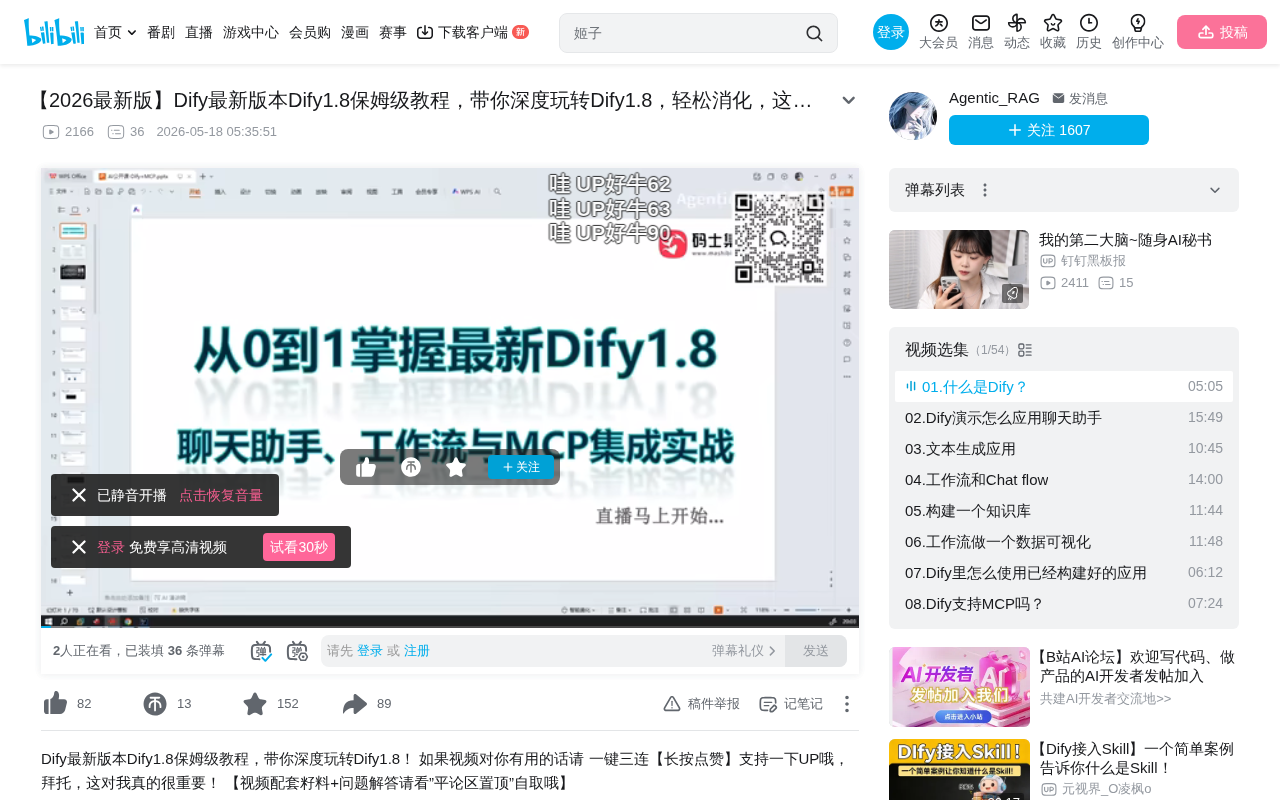The height and width of the screenshot is (800, 1280).
Task: Select episode 05.构建一个知识库
Action: pyautogui.click(x=1064, y=511)
